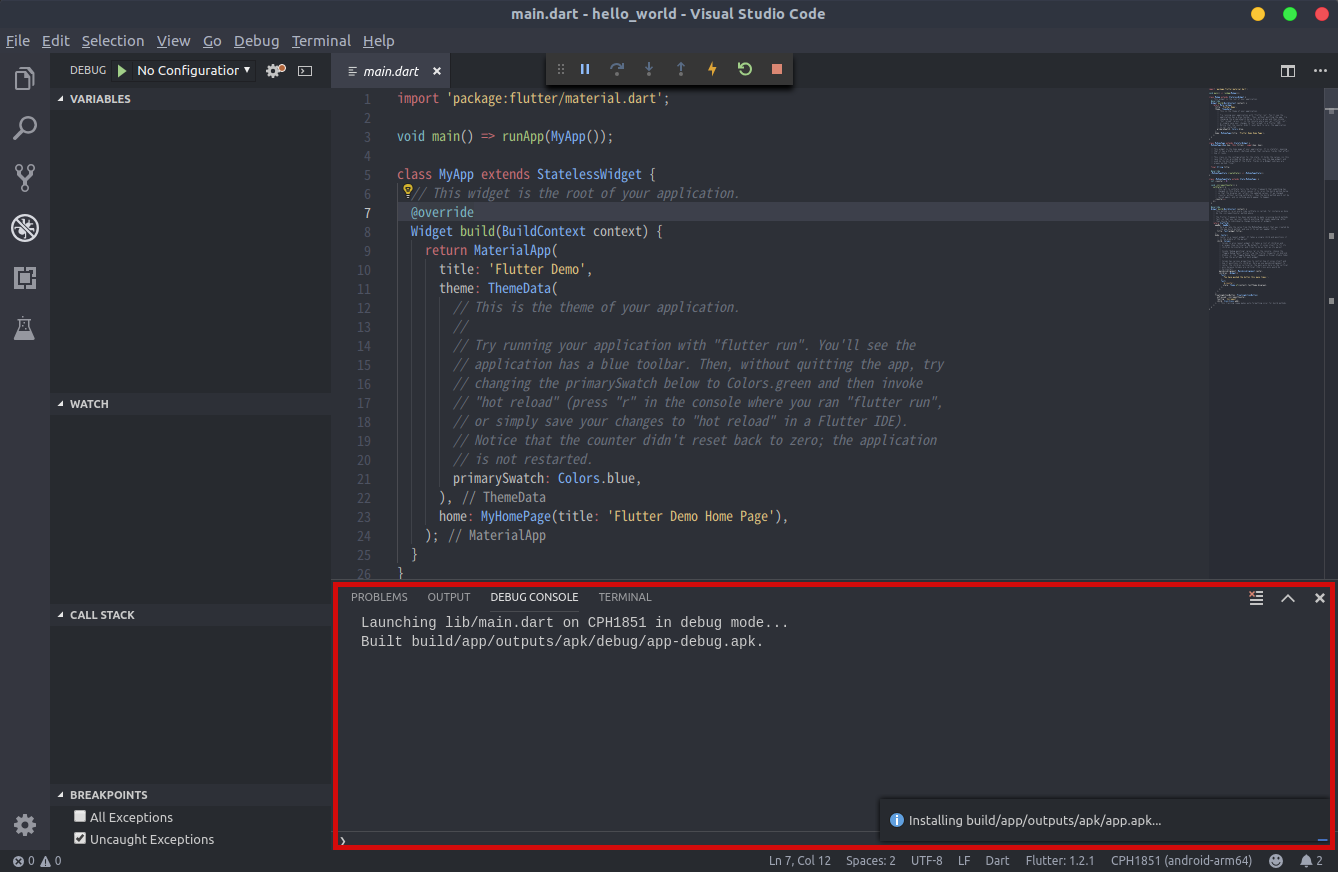
Task: Collapse the Call Stack section
Action: coord(101,615)
